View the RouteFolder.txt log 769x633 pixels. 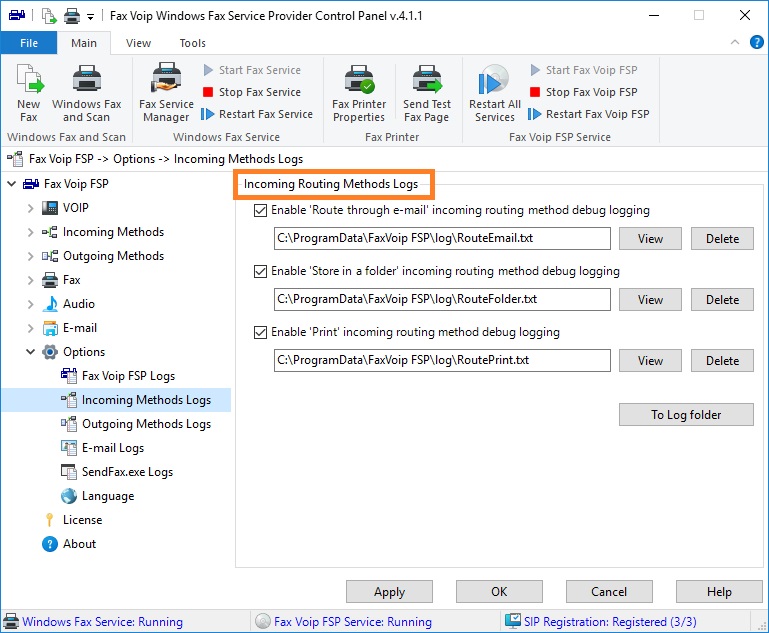coord(650,300)
